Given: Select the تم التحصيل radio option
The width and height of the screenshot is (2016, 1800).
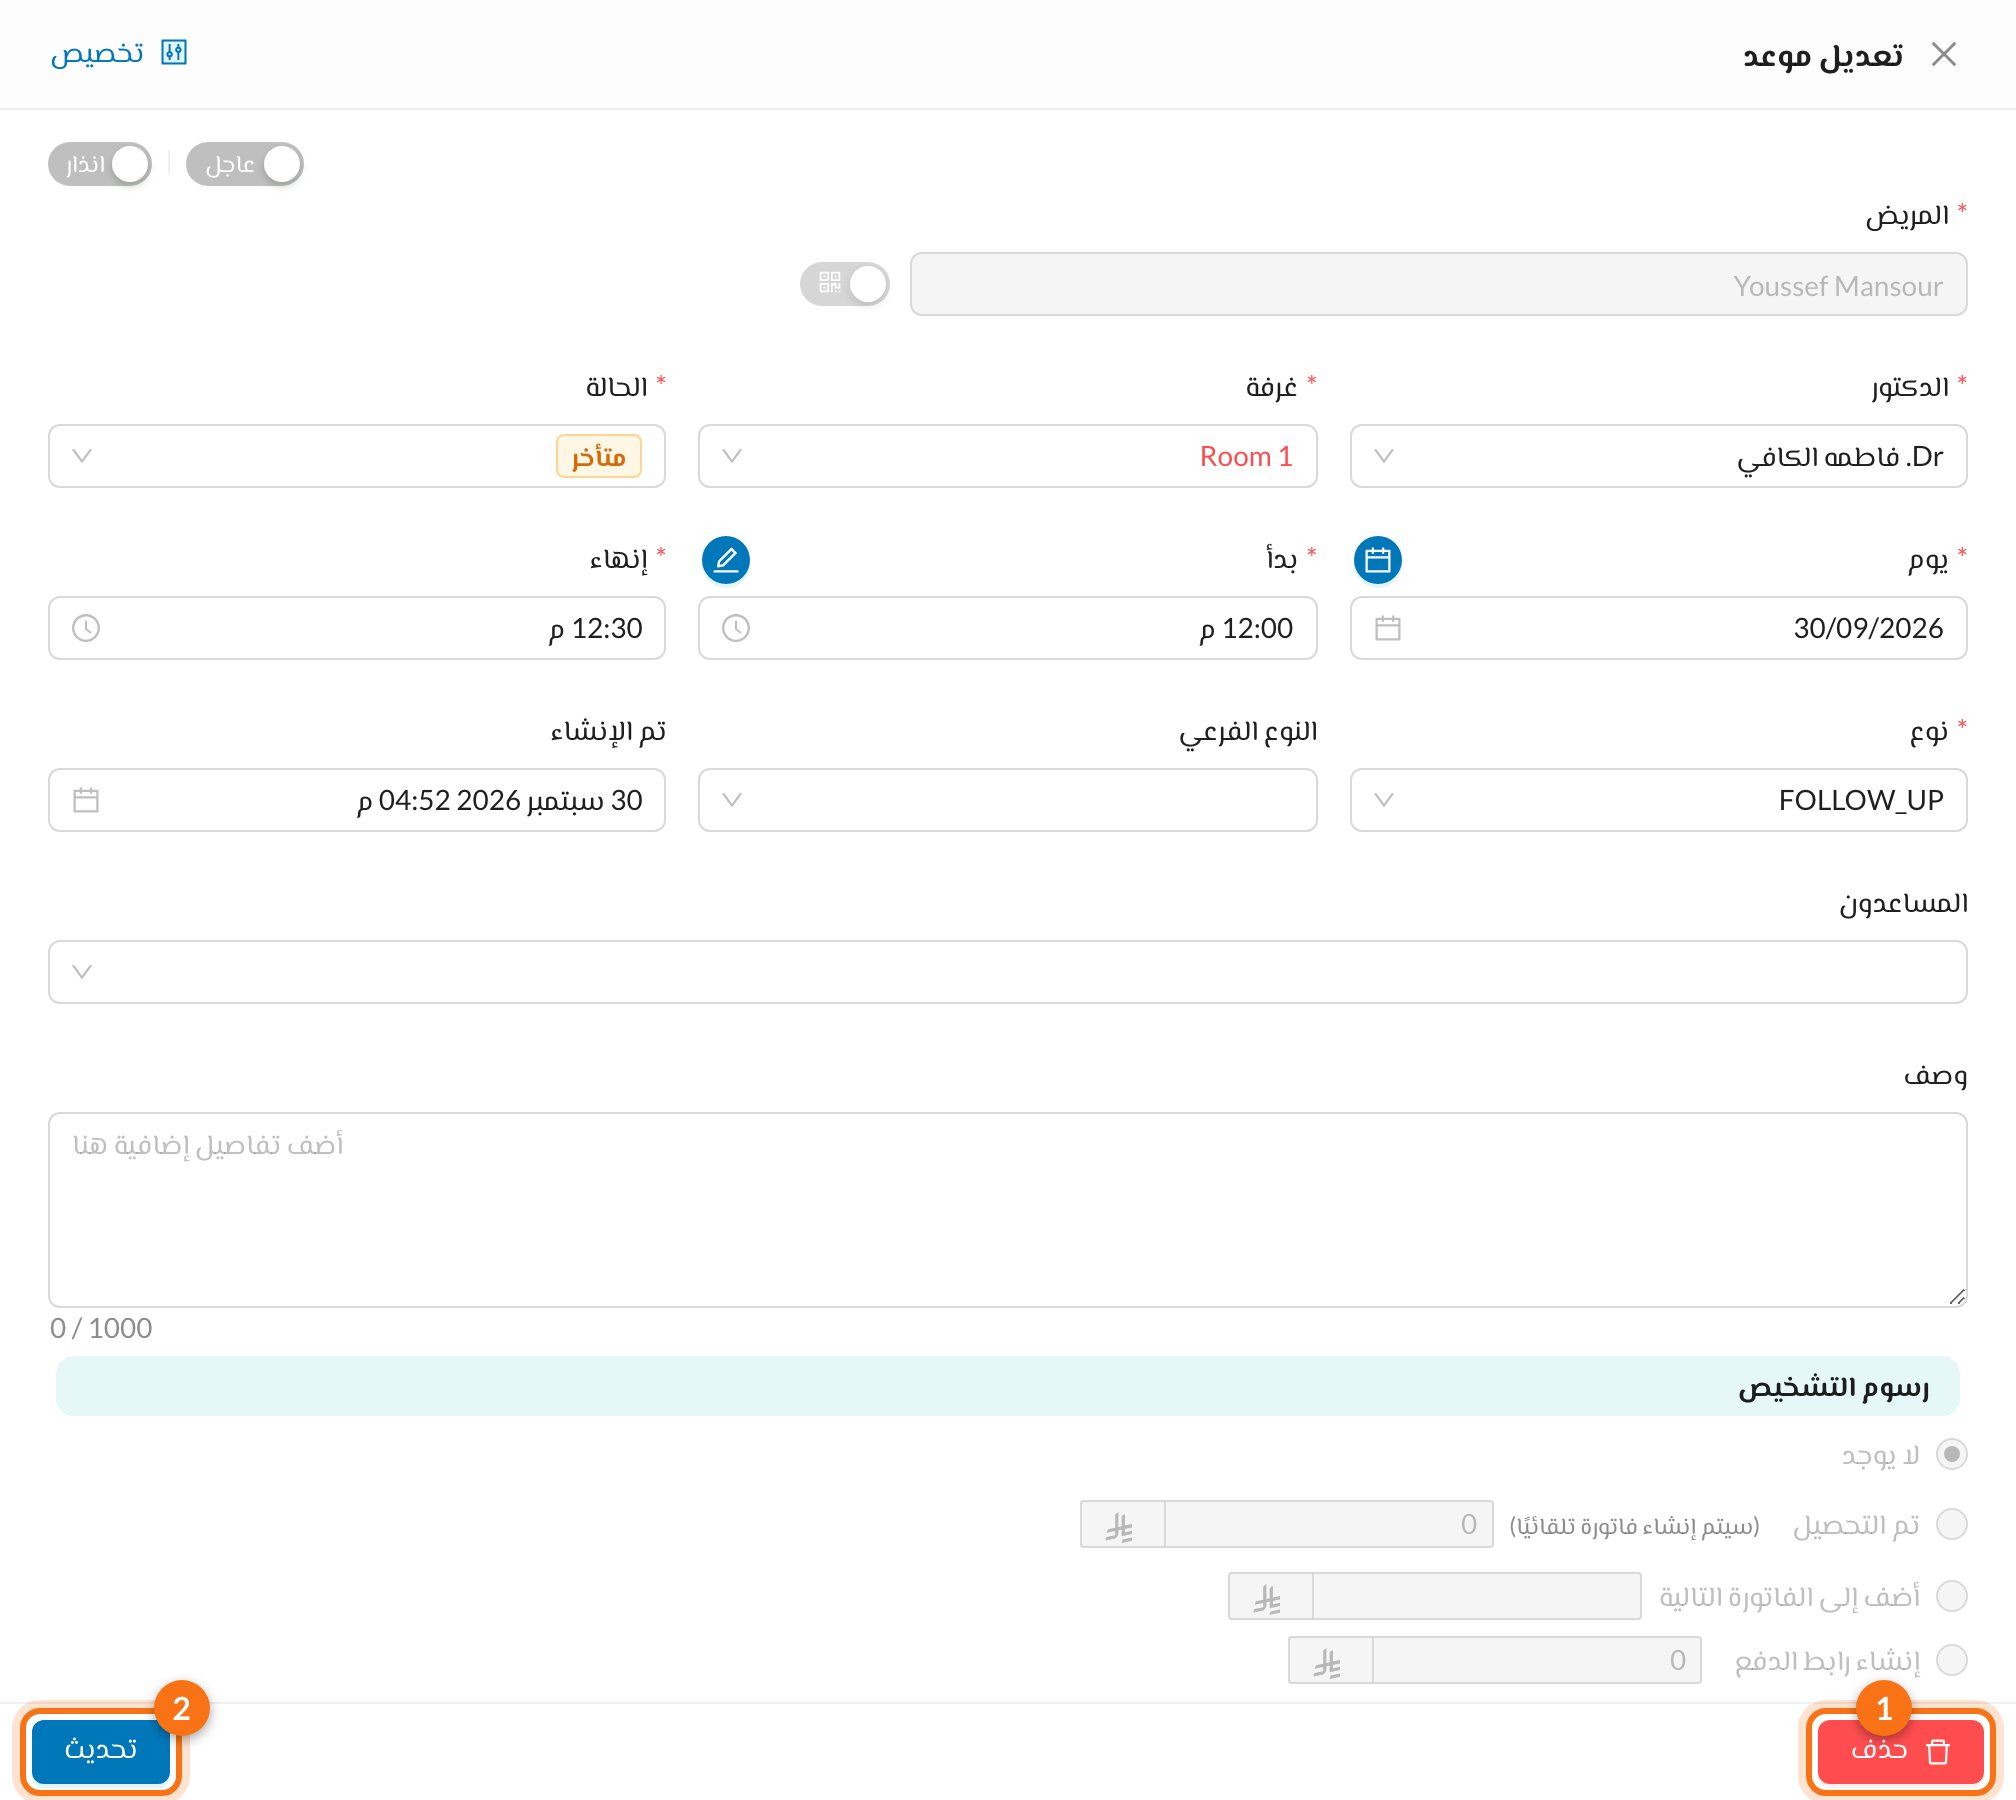Looking at the screenshot, I should point(1951,1524).
